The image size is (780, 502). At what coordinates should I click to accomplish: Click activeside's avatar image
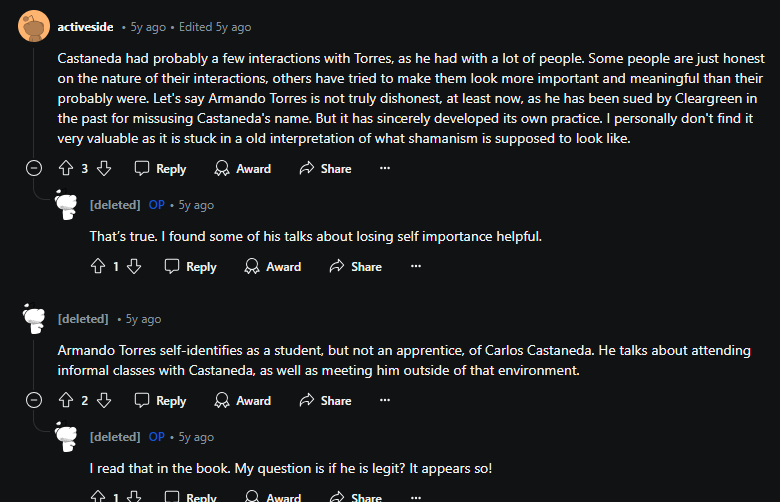(33, 27)
